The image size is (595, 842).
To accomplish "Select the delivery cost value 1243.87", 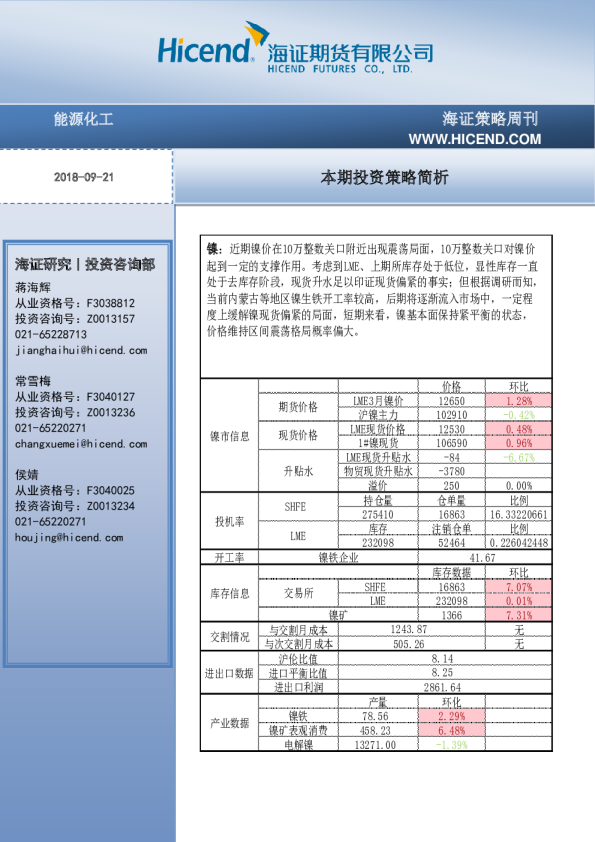I will (409, 629).
